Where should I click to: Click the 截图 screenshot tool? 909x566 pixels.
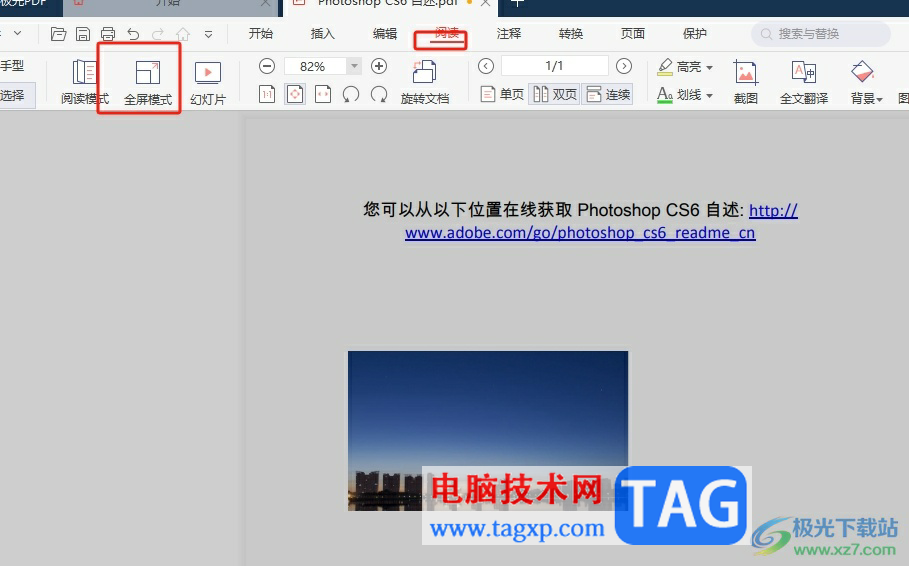click(746, 82)
